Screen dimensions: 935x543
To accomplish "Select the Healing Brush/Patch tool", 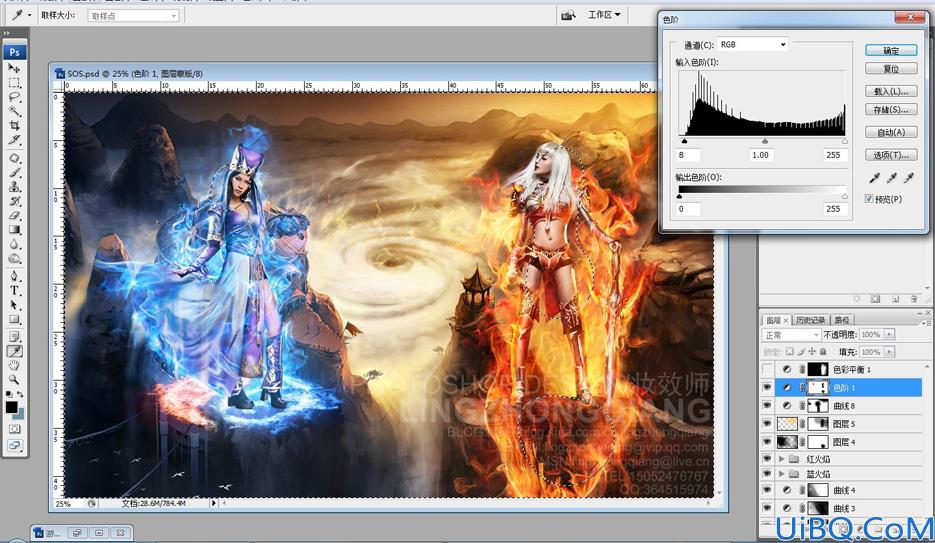I will [14, 159].
